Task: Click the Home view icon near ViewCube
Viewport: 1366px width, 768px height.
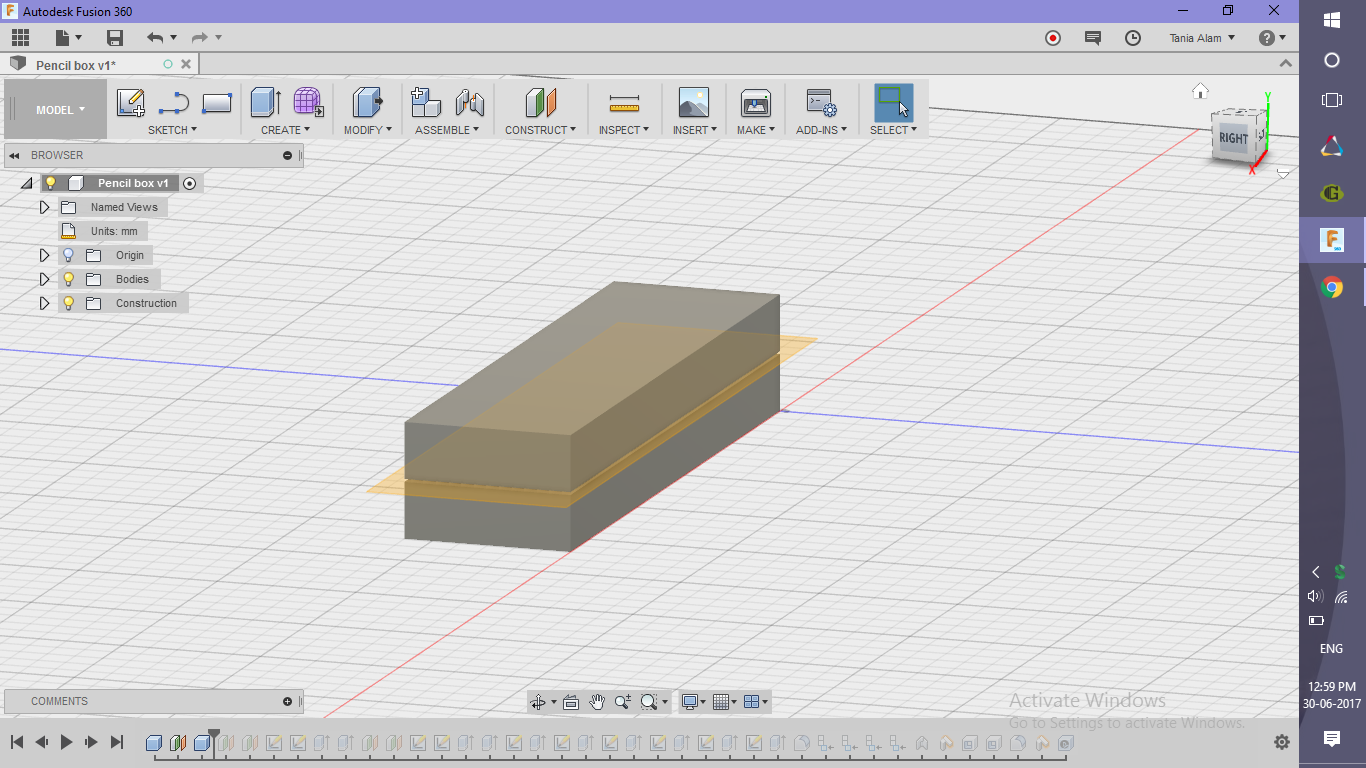Action: click(x=1200, y=91)
